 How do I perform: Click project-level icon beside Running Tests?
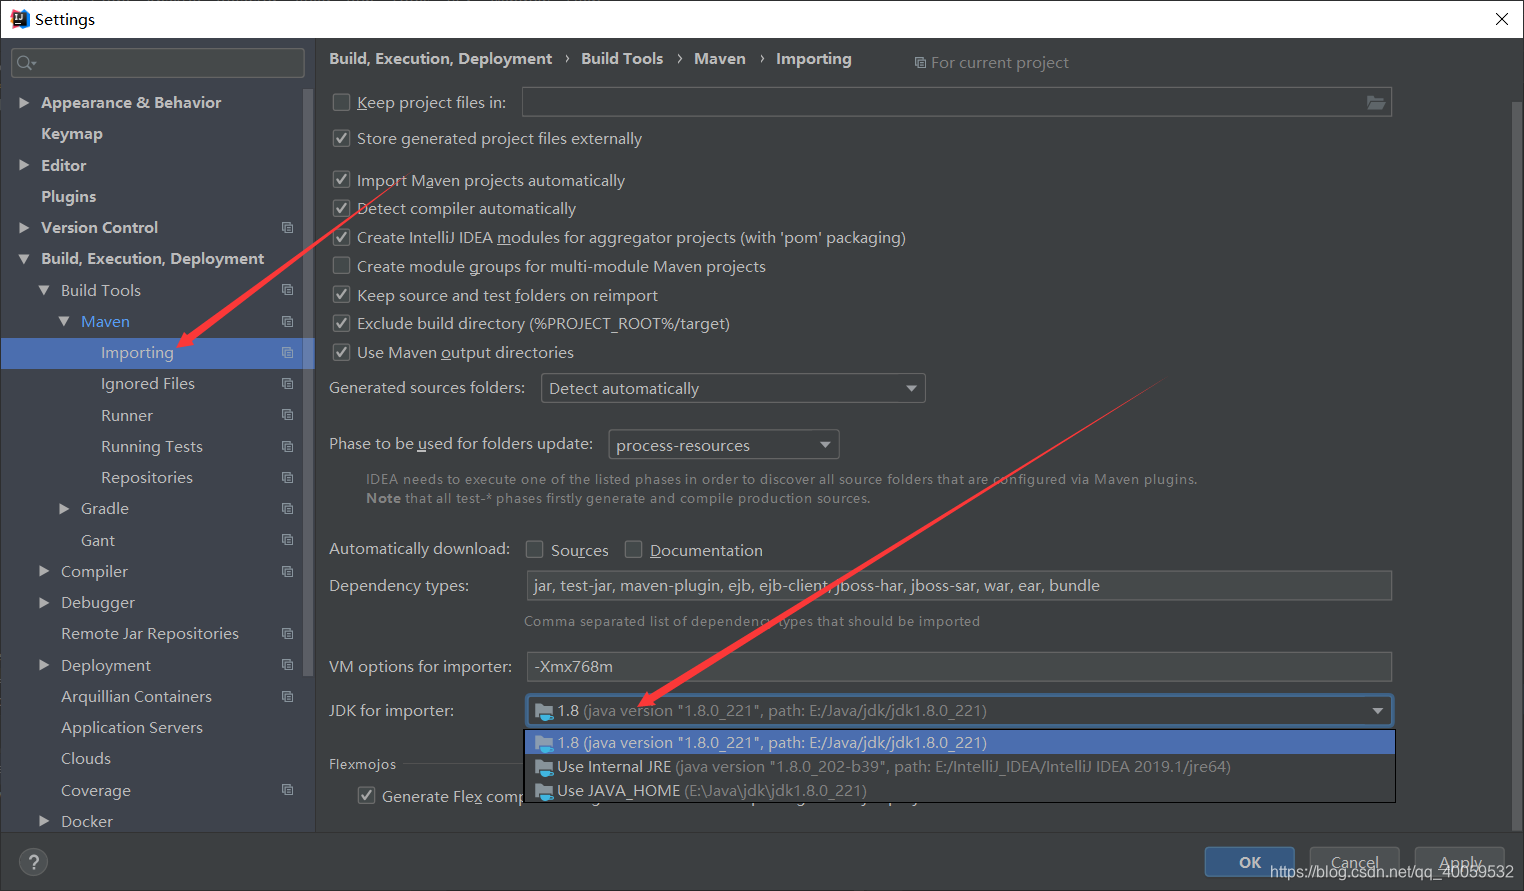point(287,447)
